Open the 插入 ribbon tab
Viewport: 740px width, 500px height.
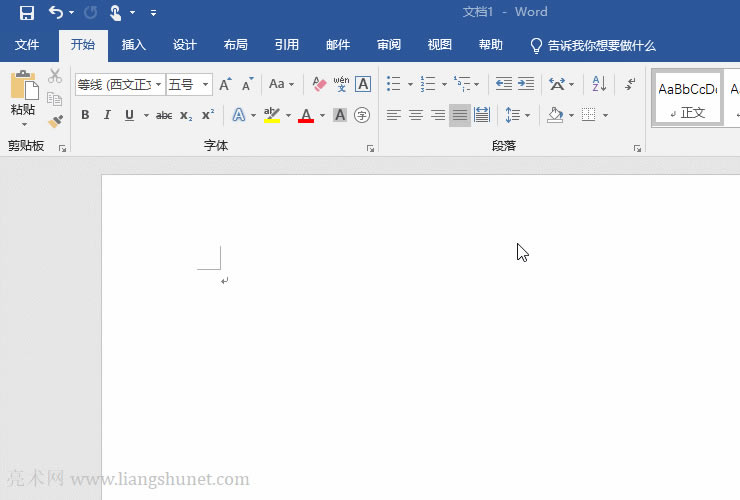pos(133,45)
